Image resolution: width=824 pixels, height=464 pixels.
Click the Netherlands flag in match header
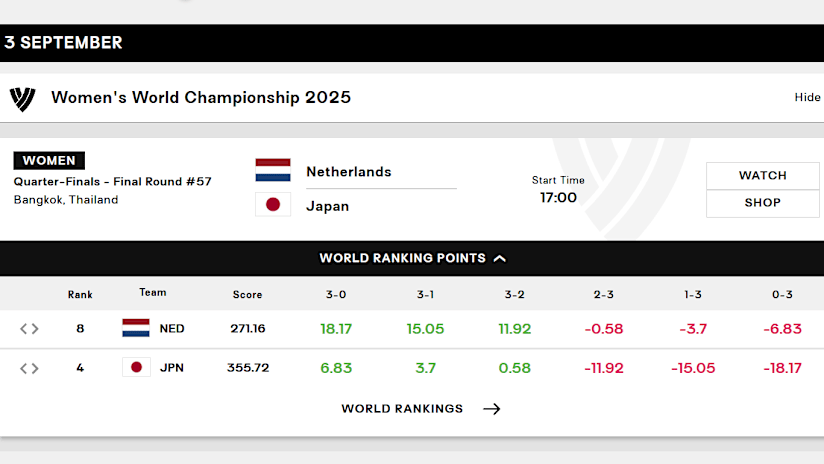click(273, 171)
